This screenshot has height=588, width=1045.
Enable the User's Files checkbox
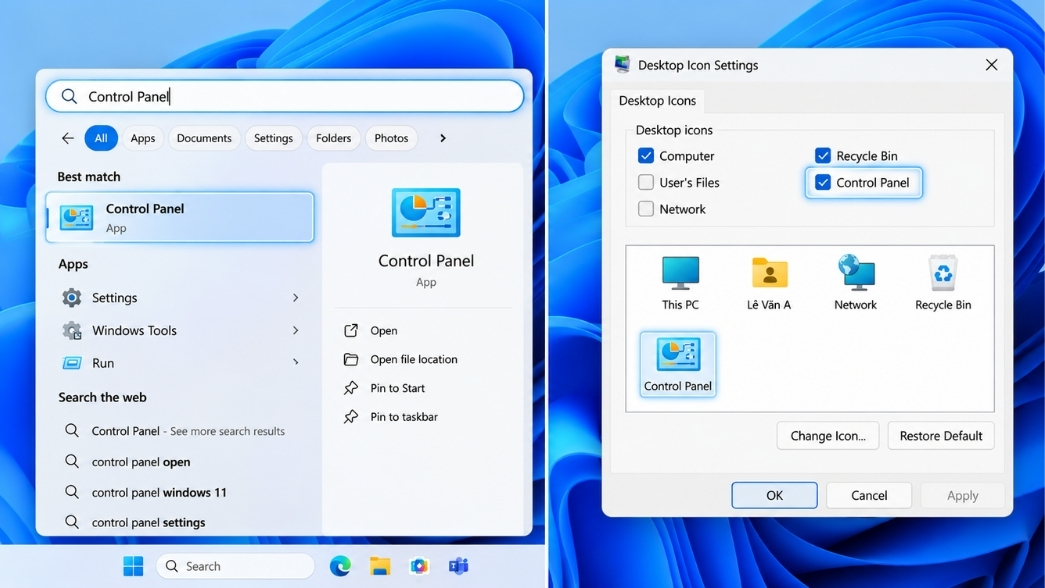point(646,182)
